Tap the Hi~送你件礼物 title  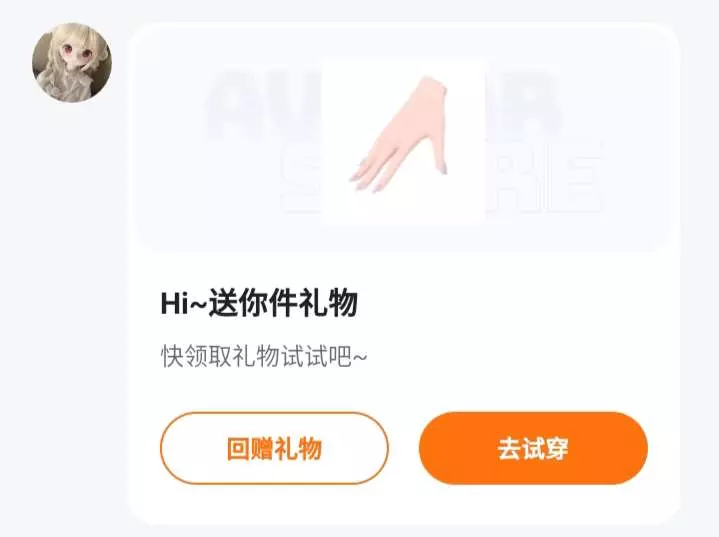[x=259, y=303]
